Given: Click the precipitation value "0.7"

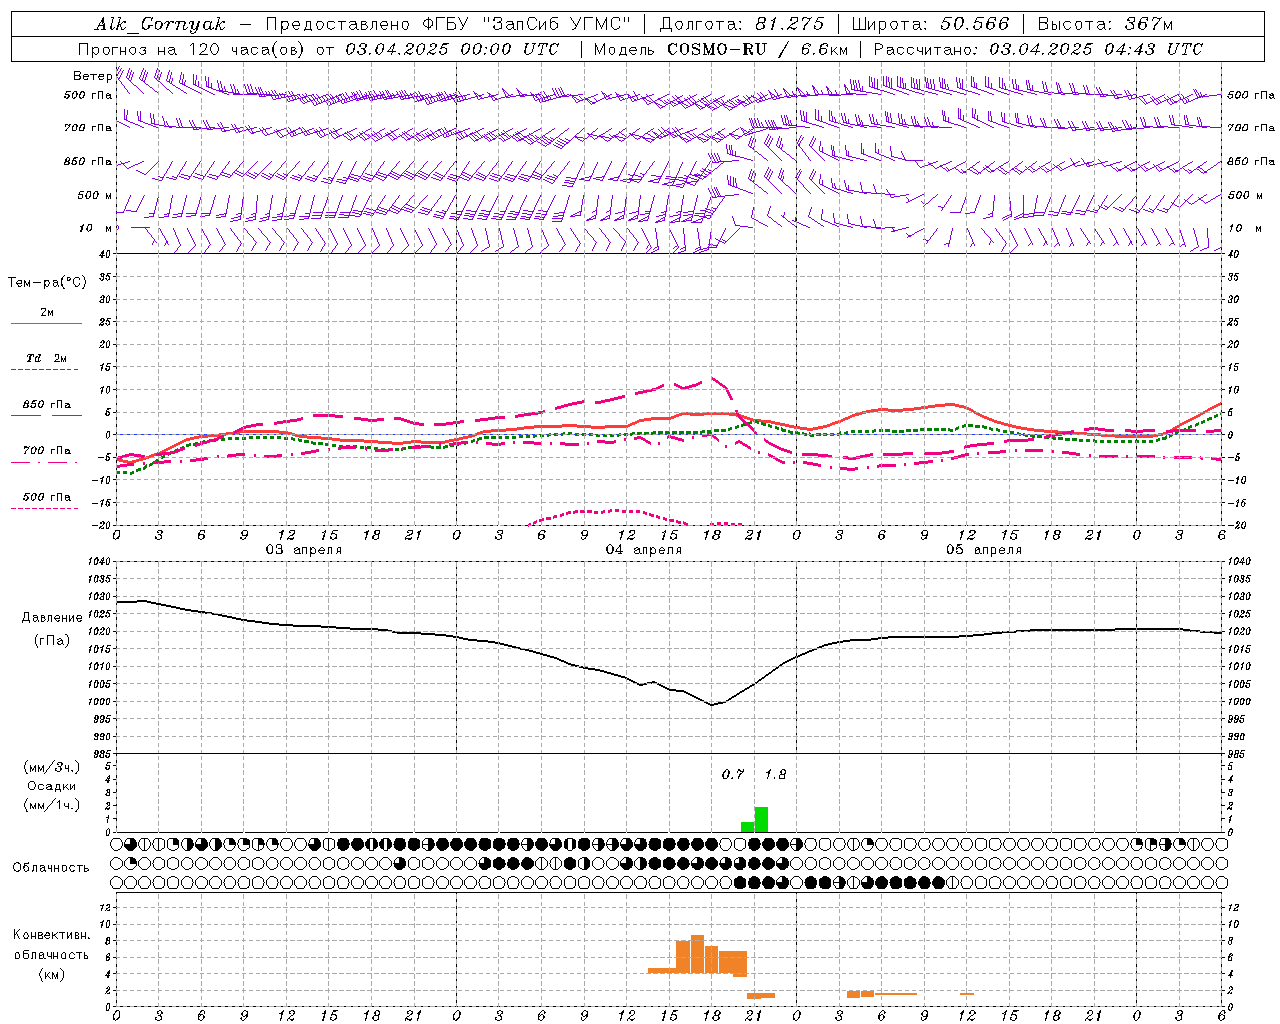Looking at the screenshot, I should [x=733, y=774].
